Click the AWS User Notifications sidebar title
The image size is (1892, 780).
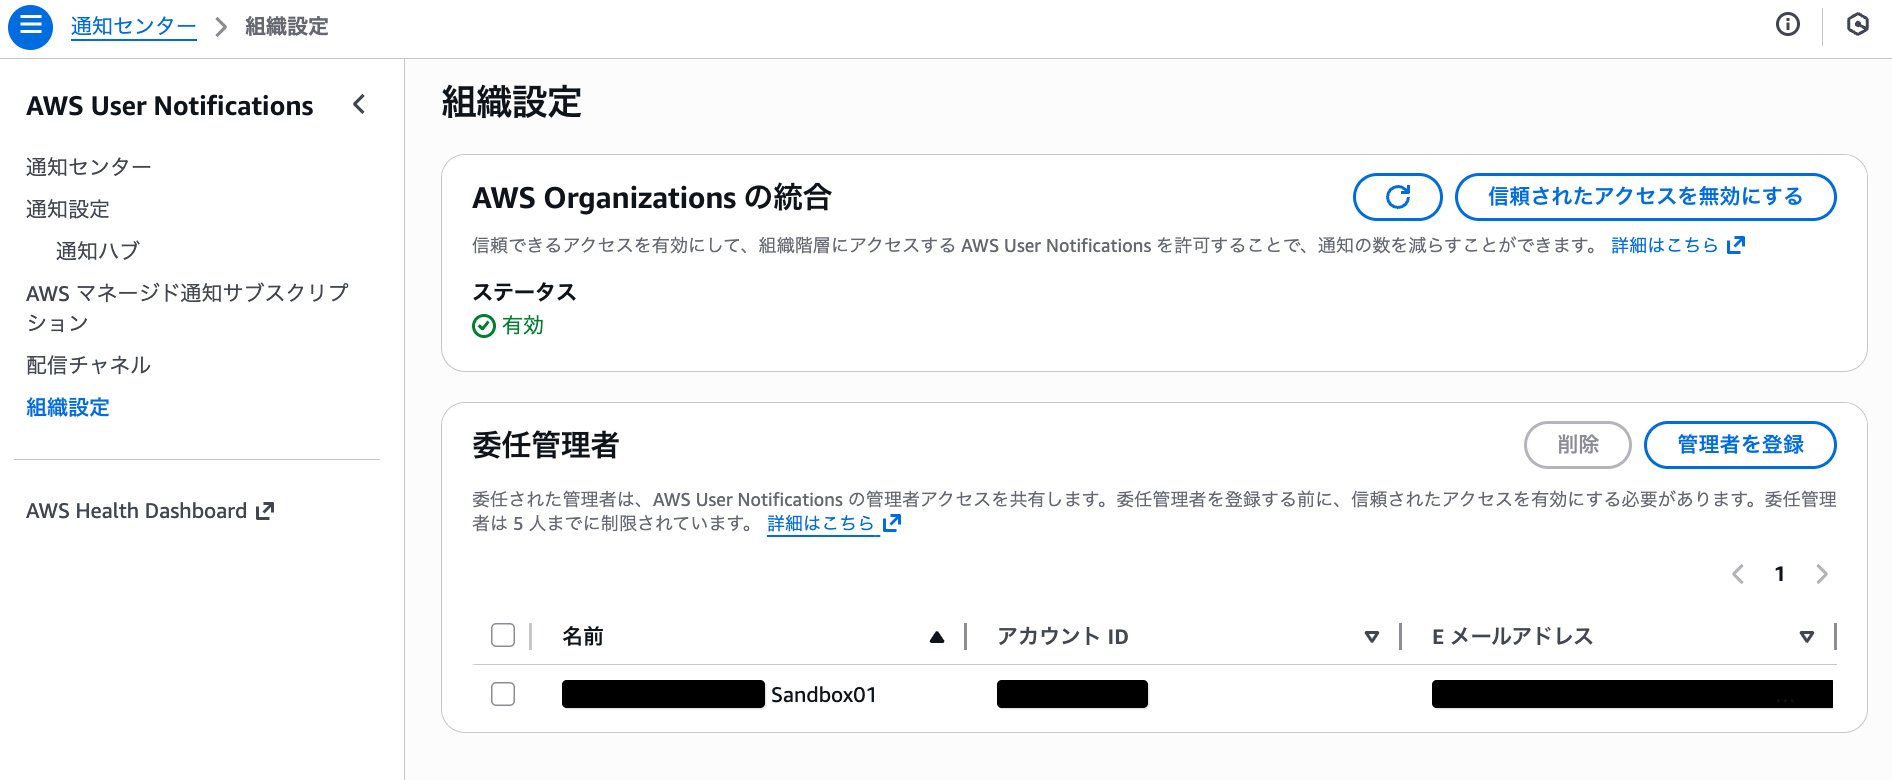coord(170,106)
